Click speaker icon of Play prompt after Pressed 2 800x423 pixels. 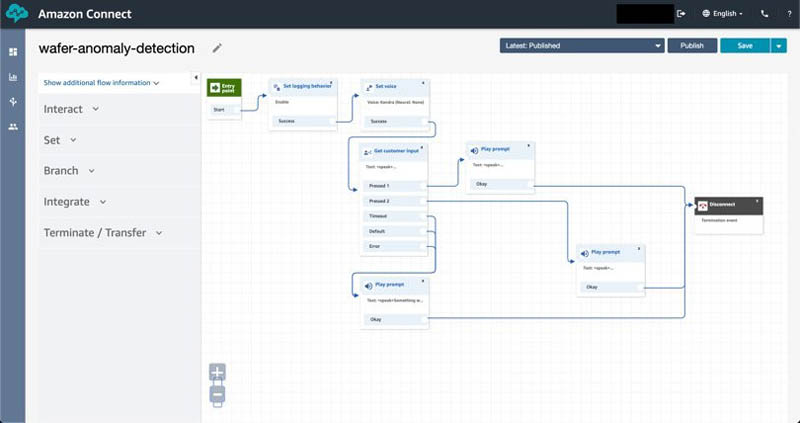coord(585,254)
